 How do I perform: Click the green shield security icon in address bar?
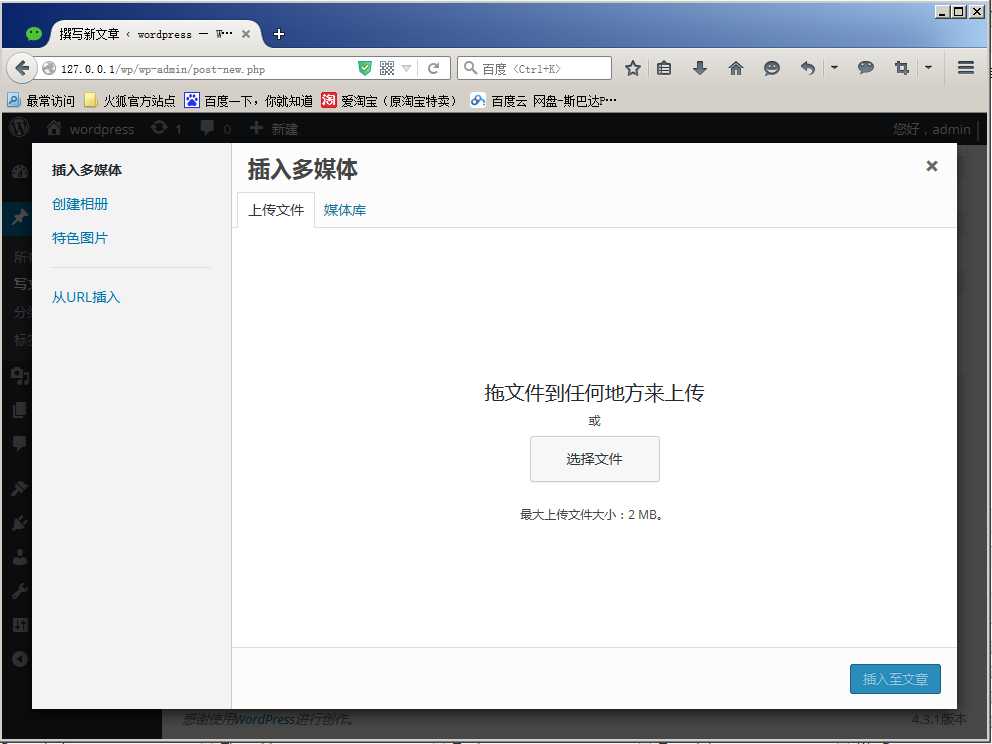tap(364, 68)
